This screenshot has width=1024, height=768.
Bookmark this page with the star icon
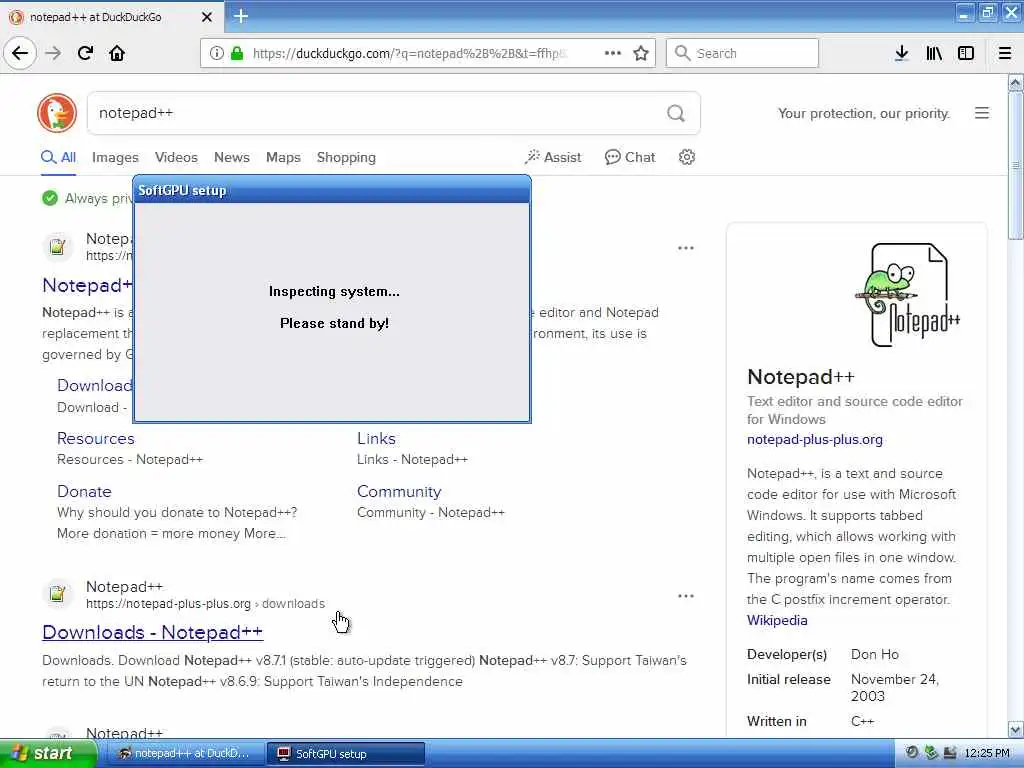[x=641, y=53]
